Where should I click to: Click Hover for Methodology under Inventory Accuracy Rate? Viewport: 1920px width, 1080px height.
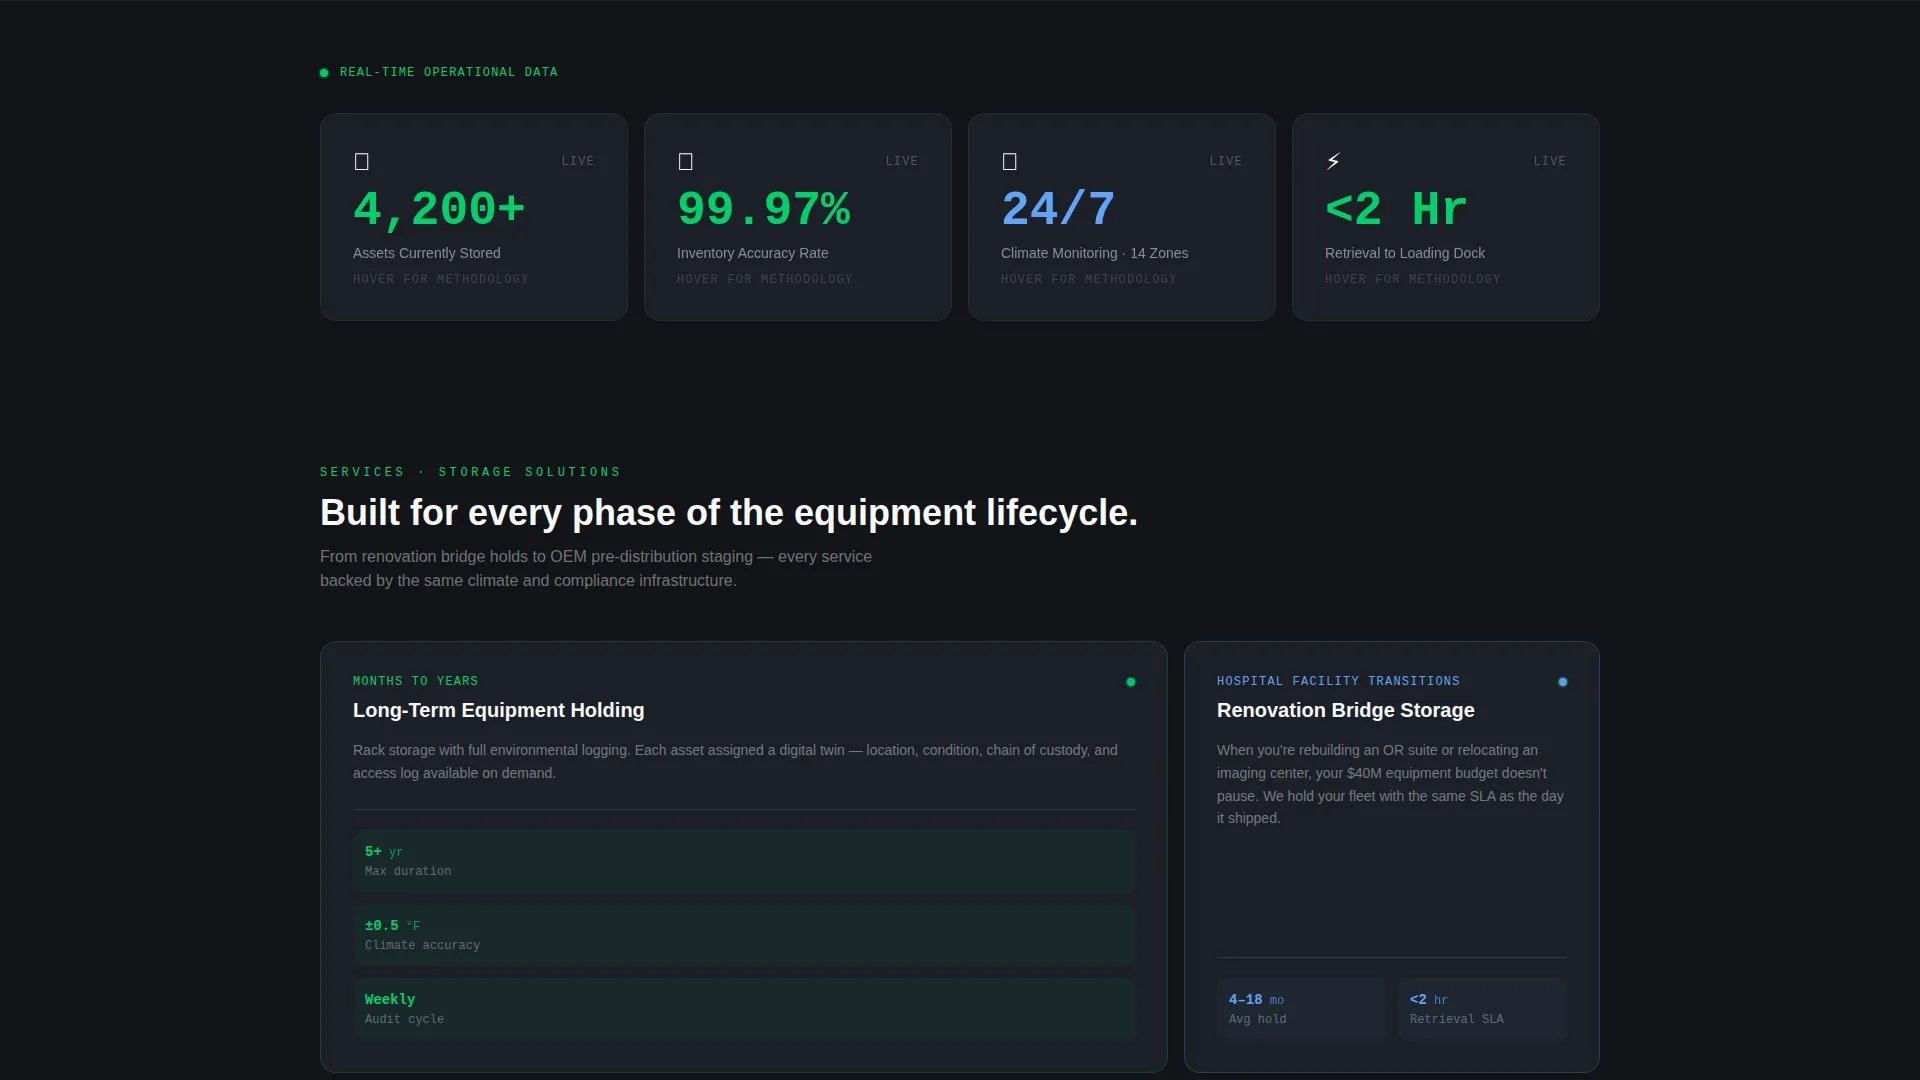point(765,279)
